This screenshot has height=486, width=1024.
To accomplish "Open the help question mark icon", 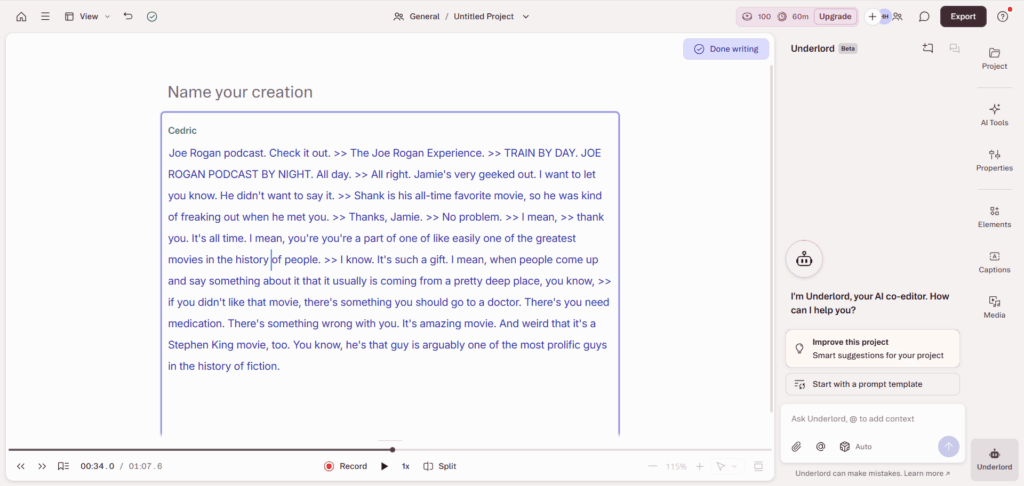I will pyautogui.click(x=1002, y=17).
